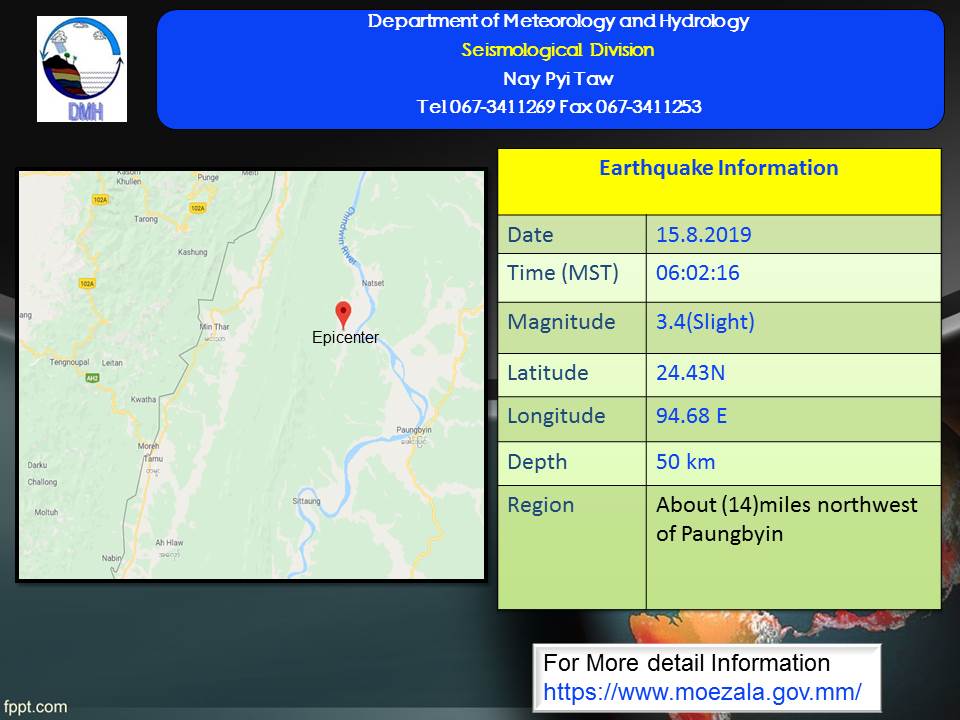
Task: Click the 'Earthquake Information' table heading
Action: tap(719, 168)
